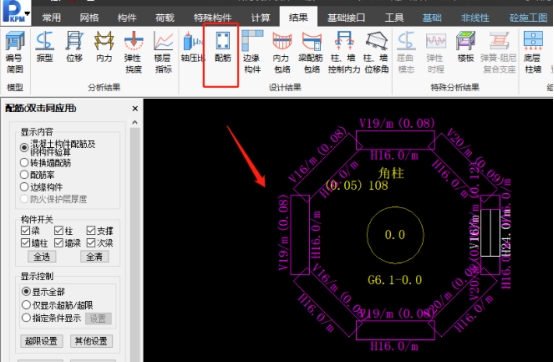
Task: Show the 位移 displacement results
Action: coord(75,47)
